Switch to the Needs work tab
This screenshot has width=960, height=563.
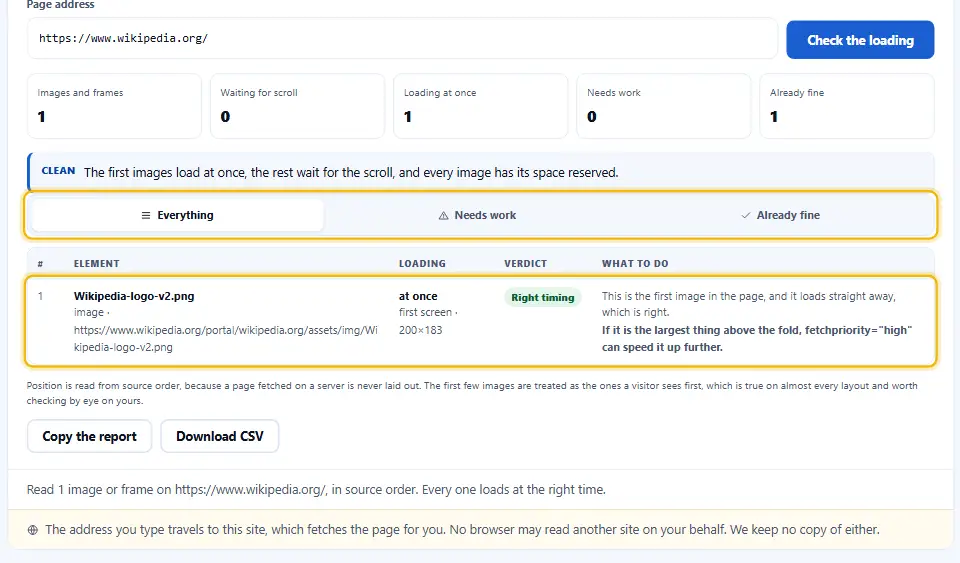[x=478, y=215]
